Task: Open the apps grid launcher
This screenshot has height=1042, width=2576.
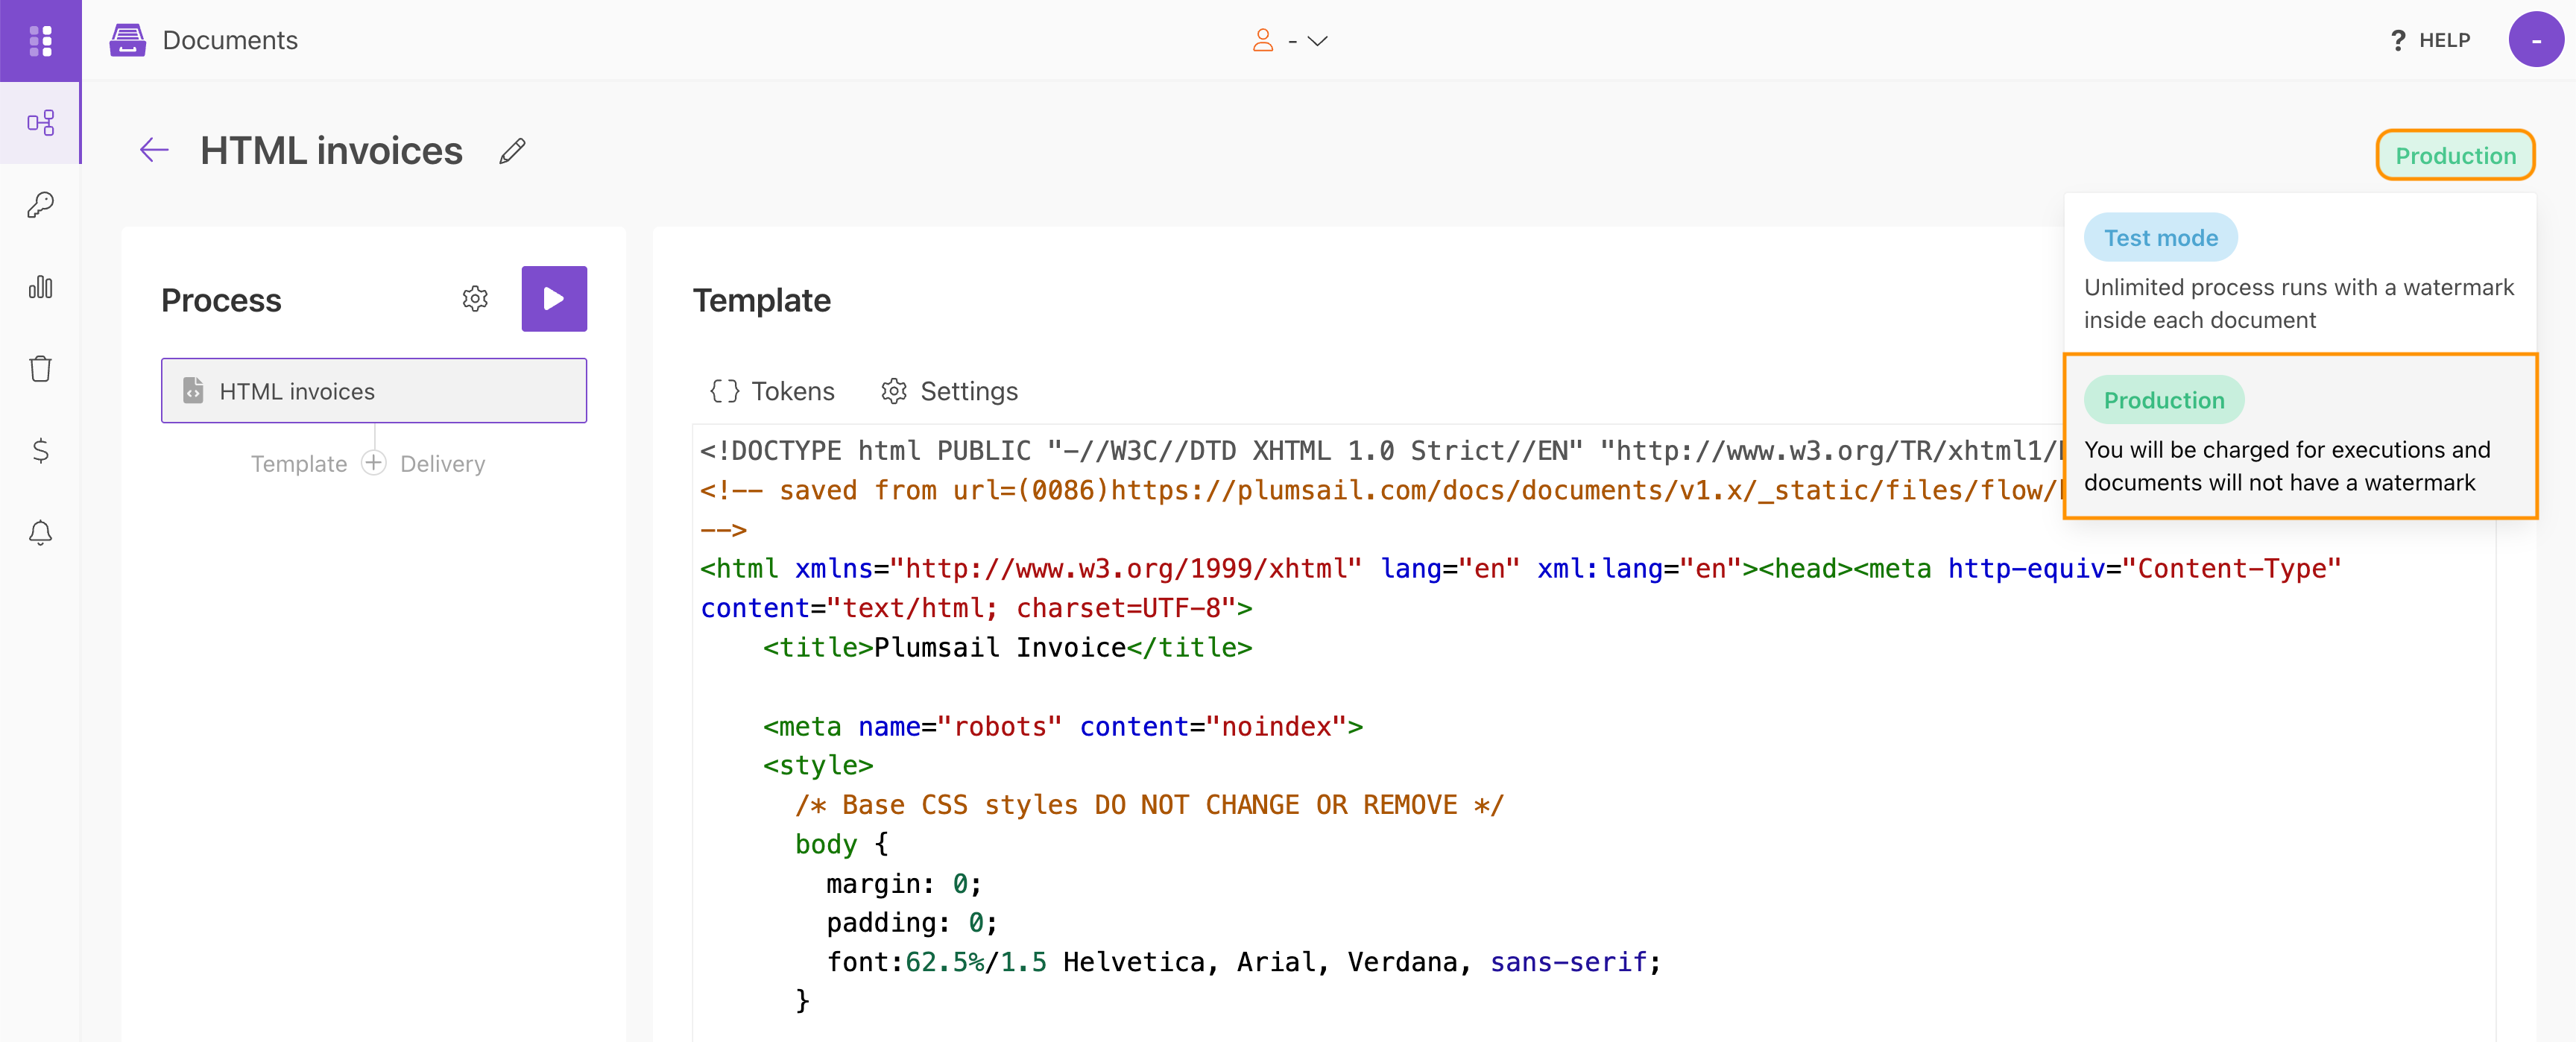Action: [x=40, y=40]
